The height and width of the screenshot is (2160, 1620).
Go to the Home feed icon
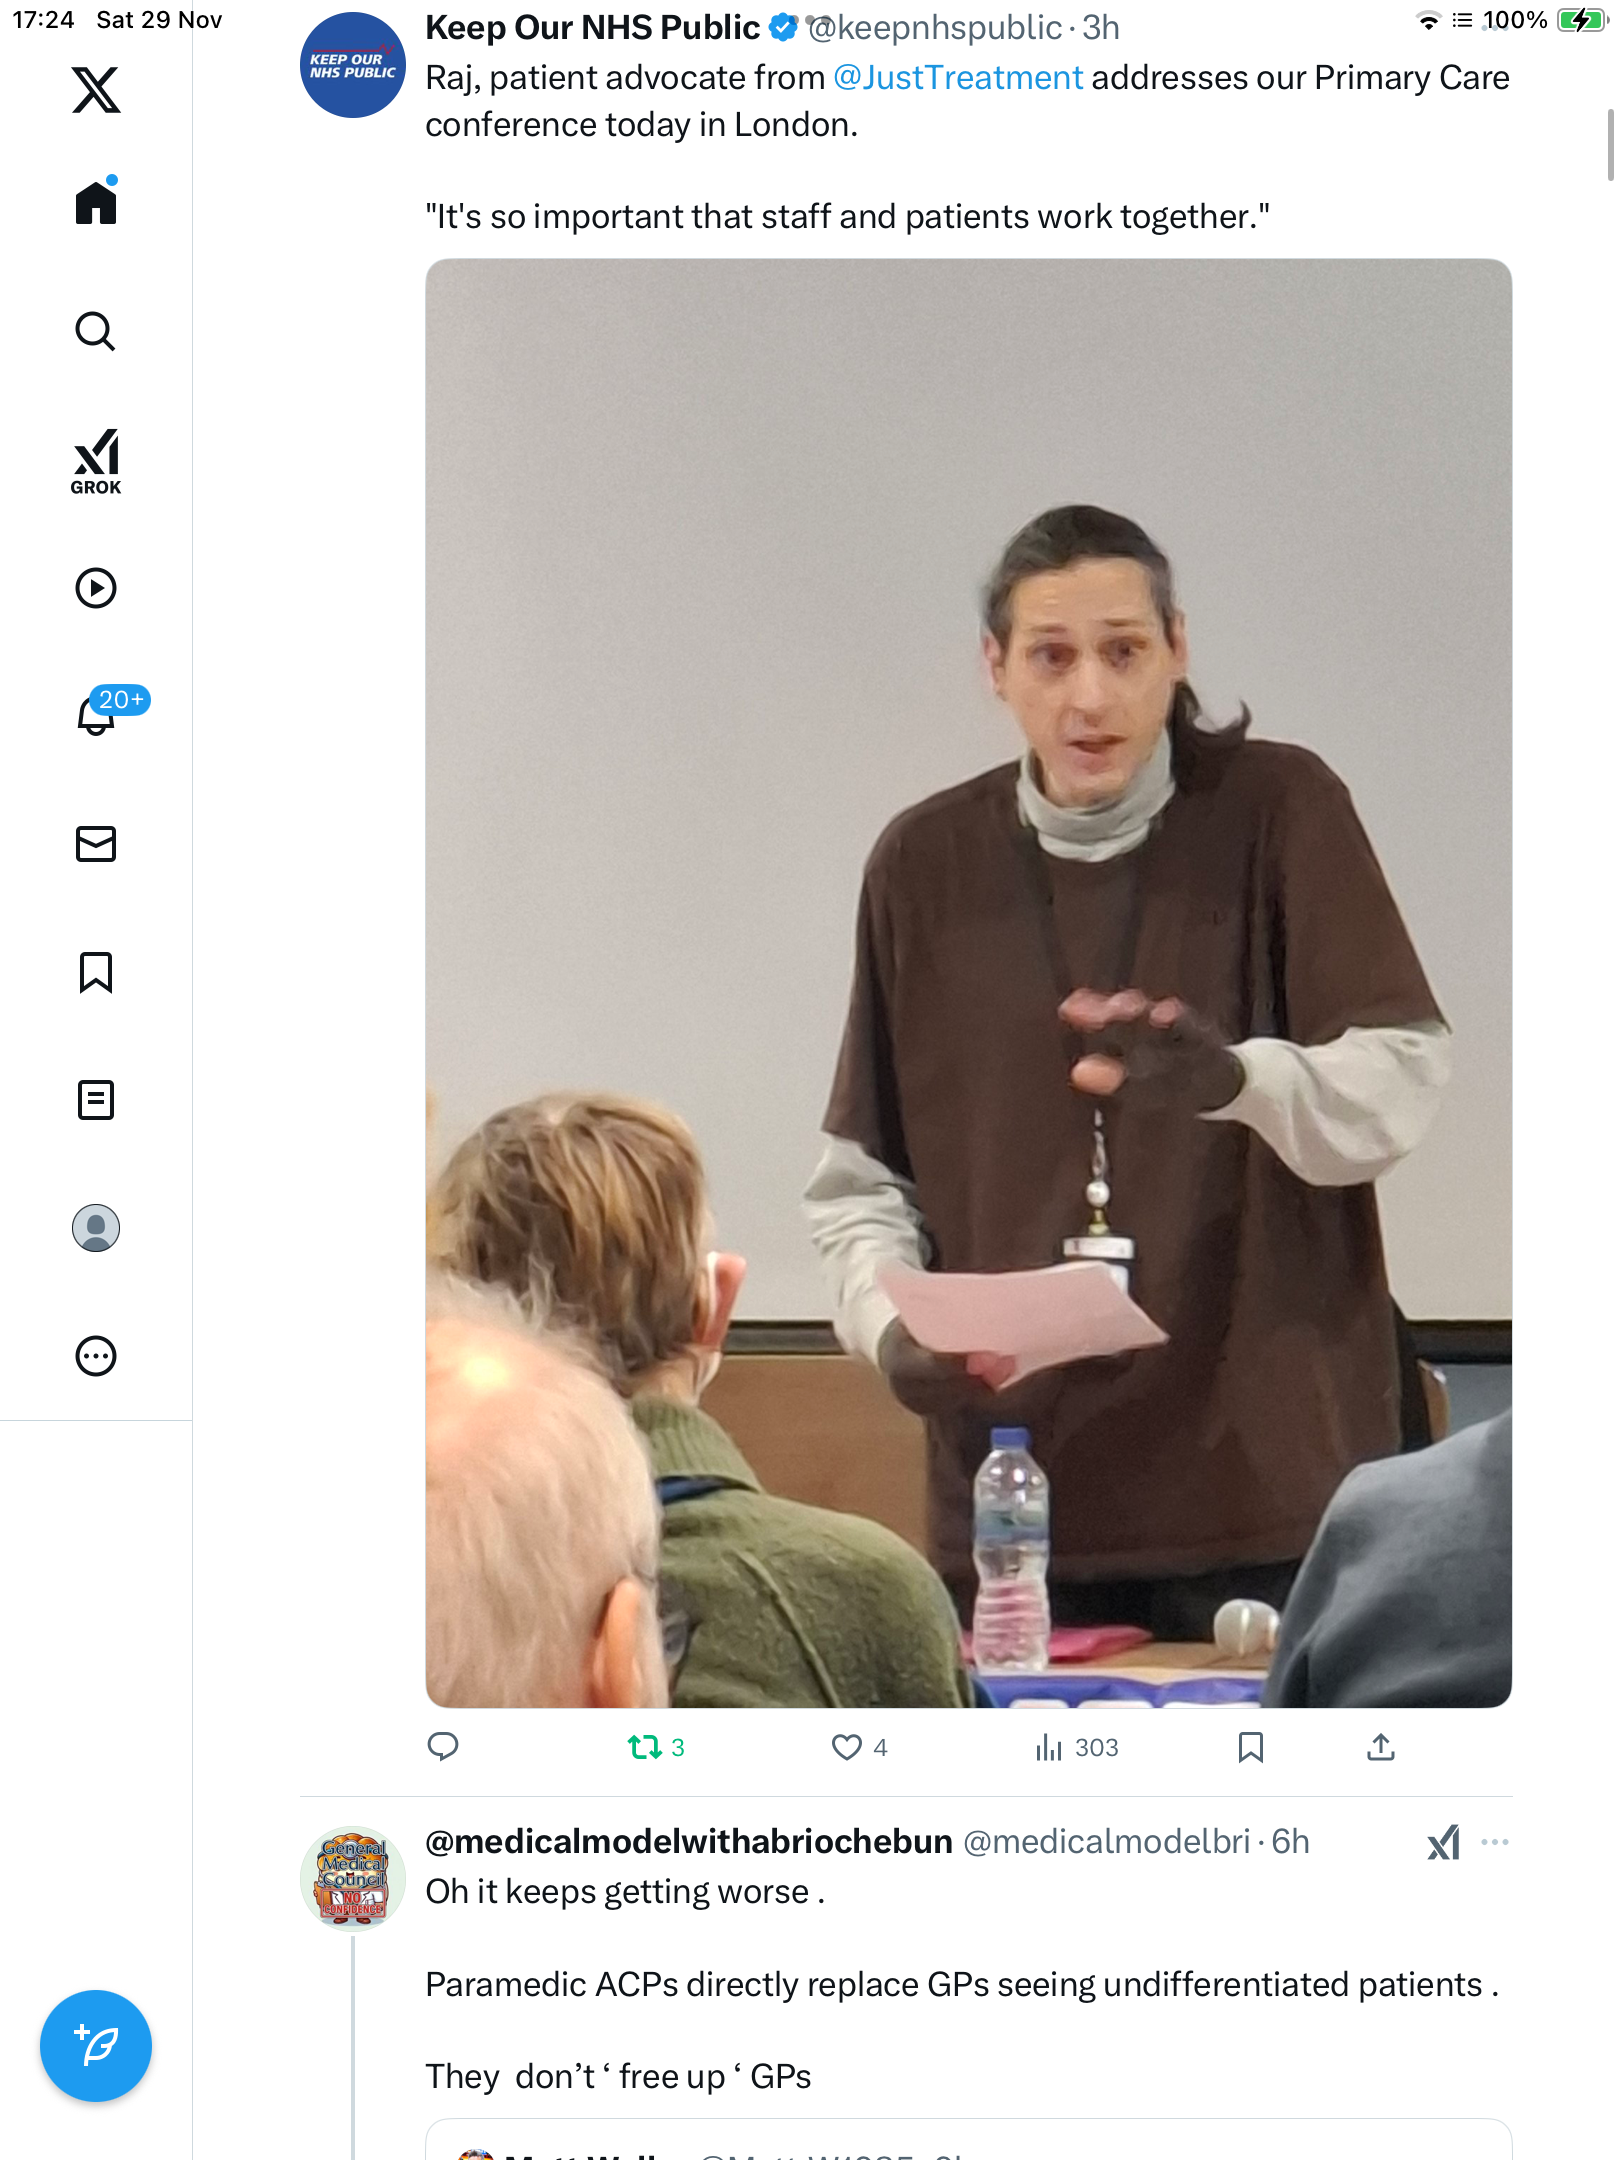tap(96, 201)
